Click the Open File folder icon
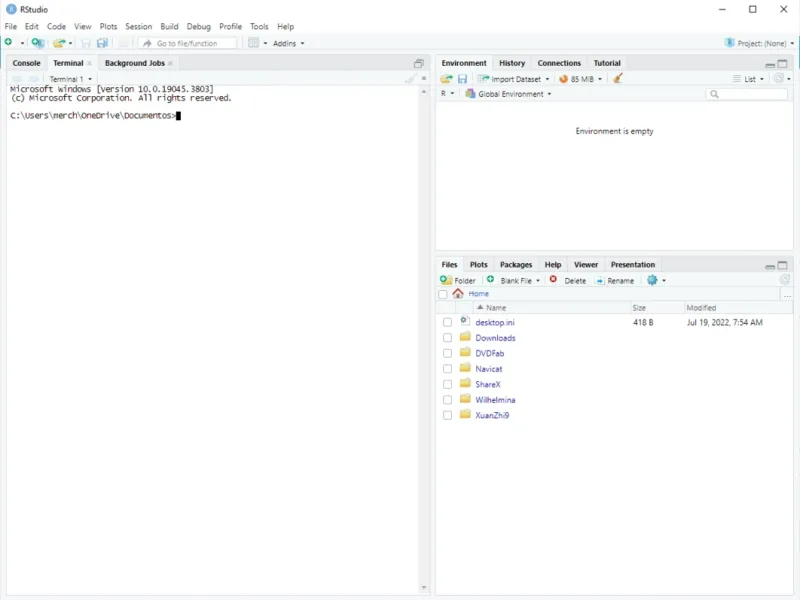 click(x=59, y=43)
